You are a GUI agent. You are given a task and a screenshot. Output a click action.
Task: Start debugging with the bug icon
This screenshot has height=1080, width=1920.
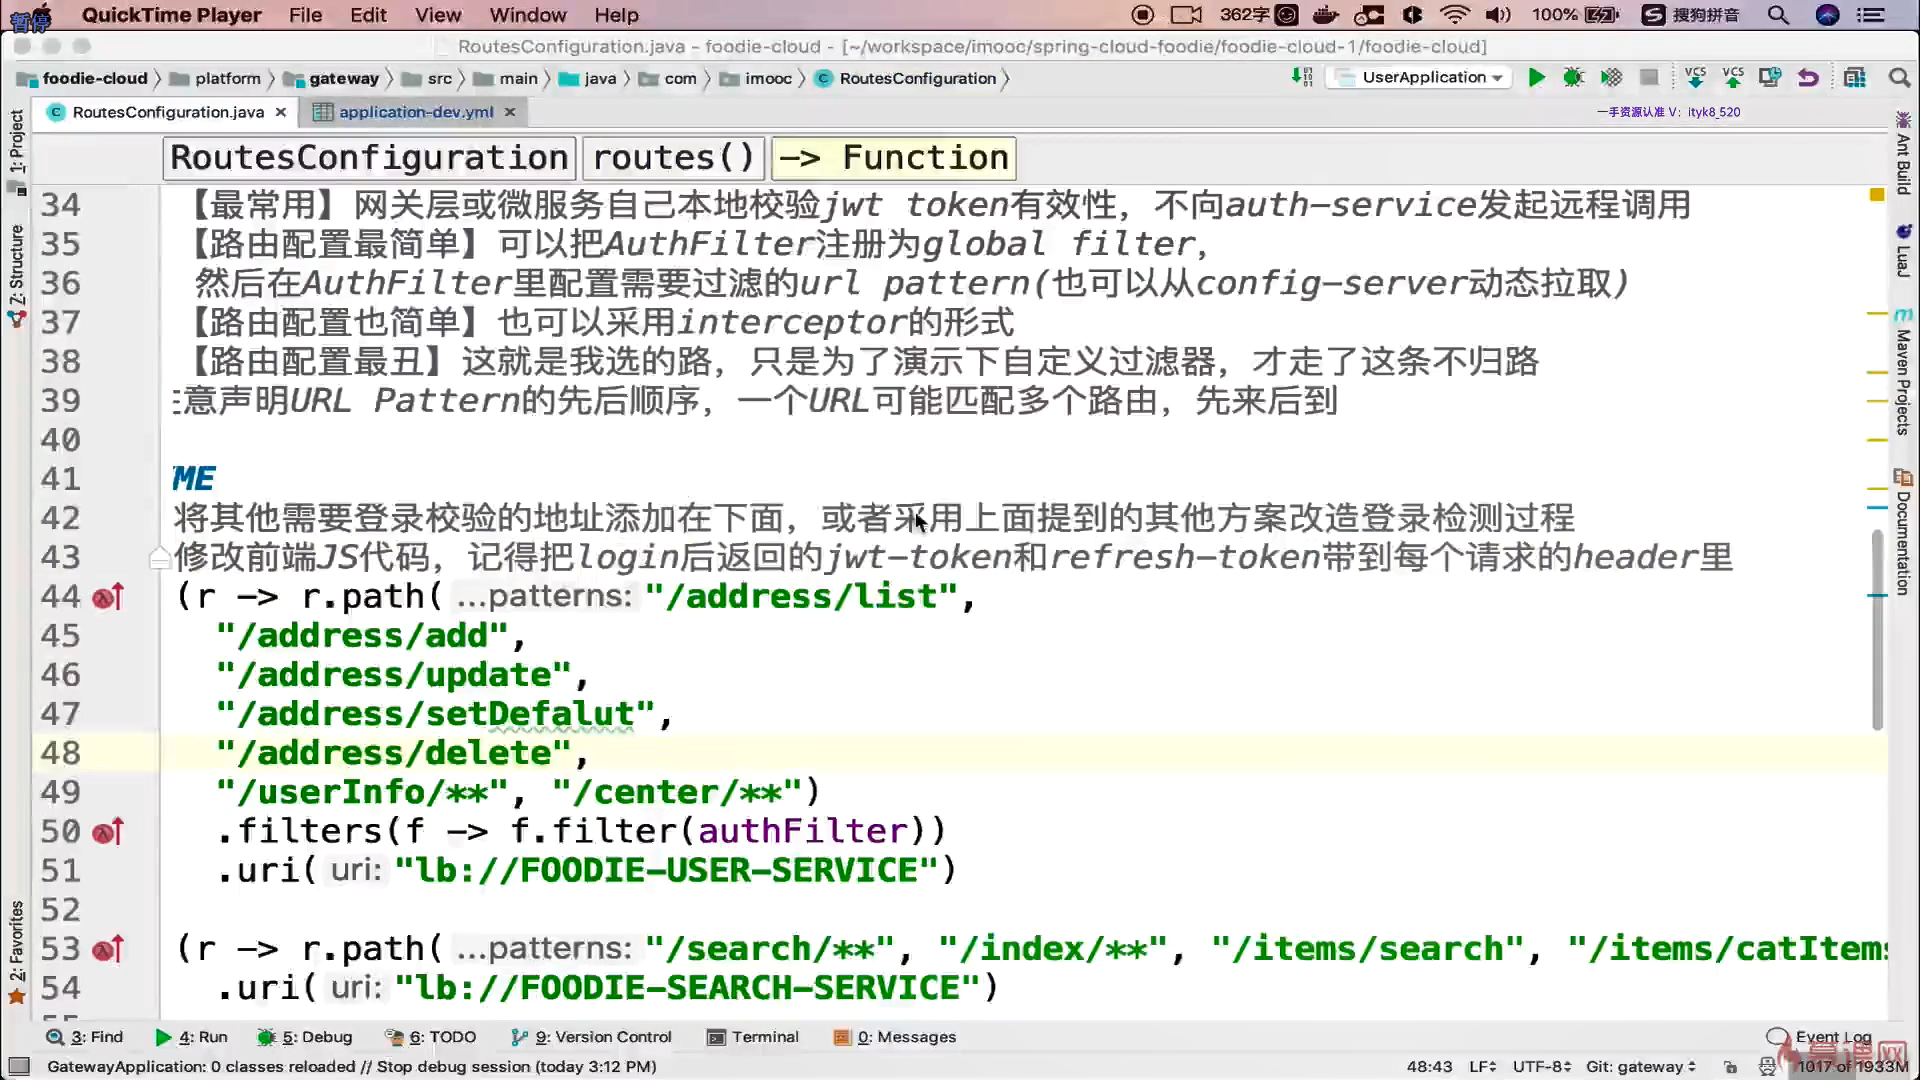coord(1573,78)
